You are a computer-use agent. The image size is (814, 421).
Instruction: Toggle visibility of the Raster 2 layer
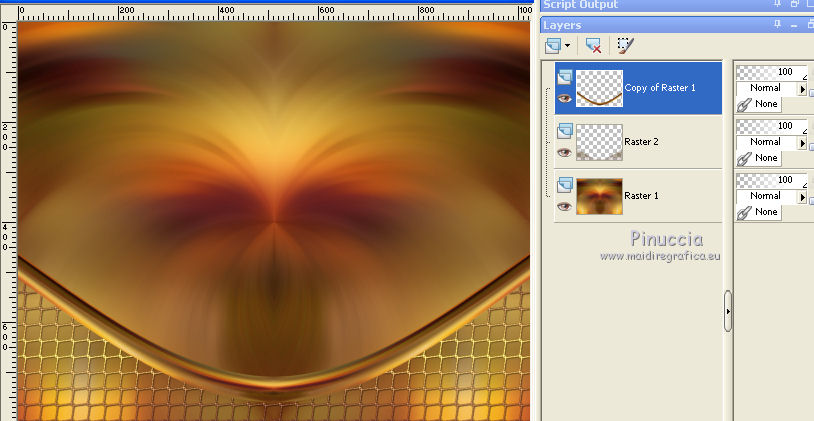click(565, 152)
